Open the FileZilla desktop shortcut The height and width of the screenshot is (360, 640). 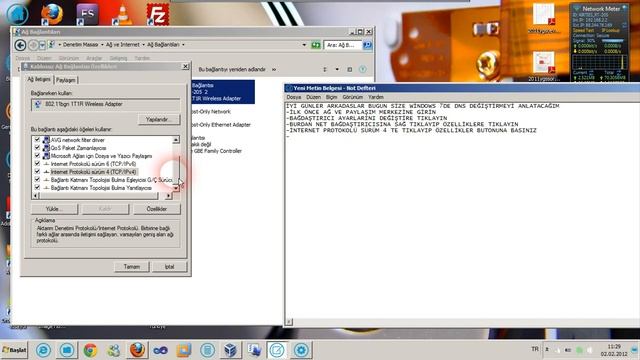point(158,14)
